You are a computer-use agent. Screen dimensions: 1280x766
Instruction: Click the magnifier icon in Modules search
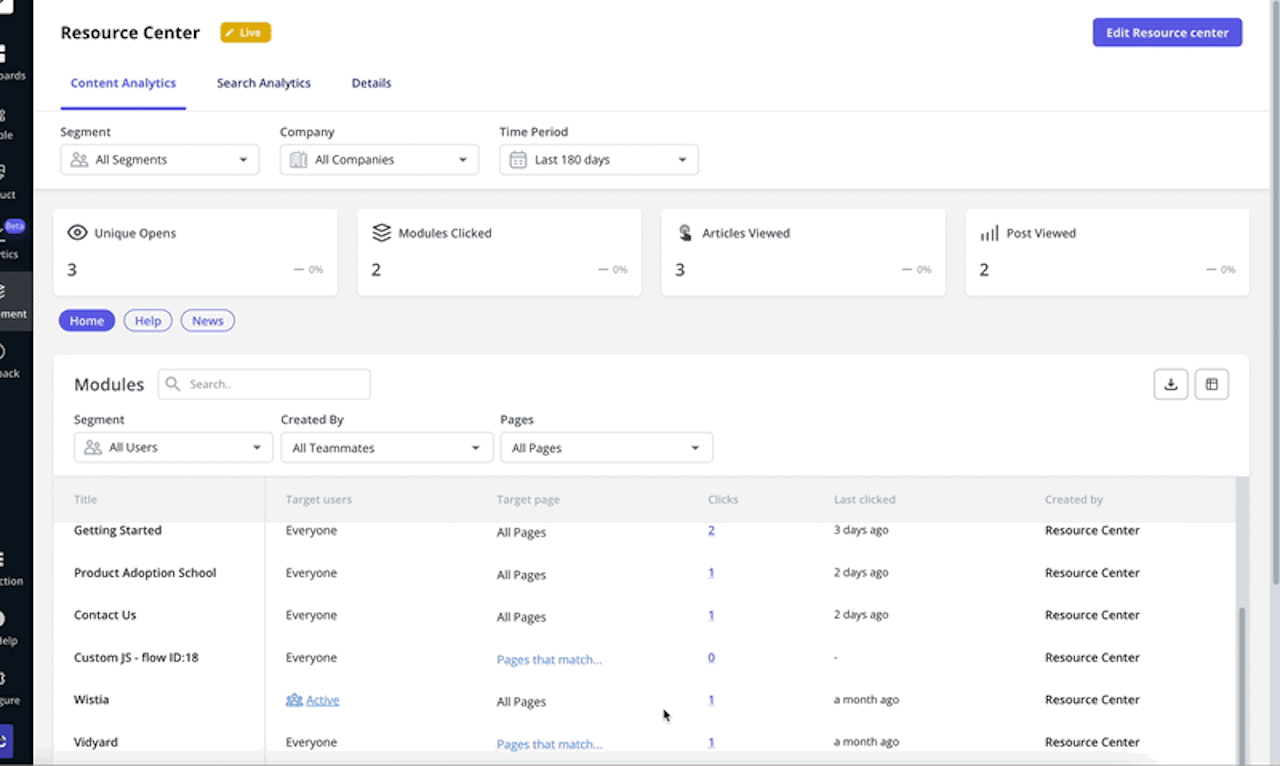[x=173, y=384]
